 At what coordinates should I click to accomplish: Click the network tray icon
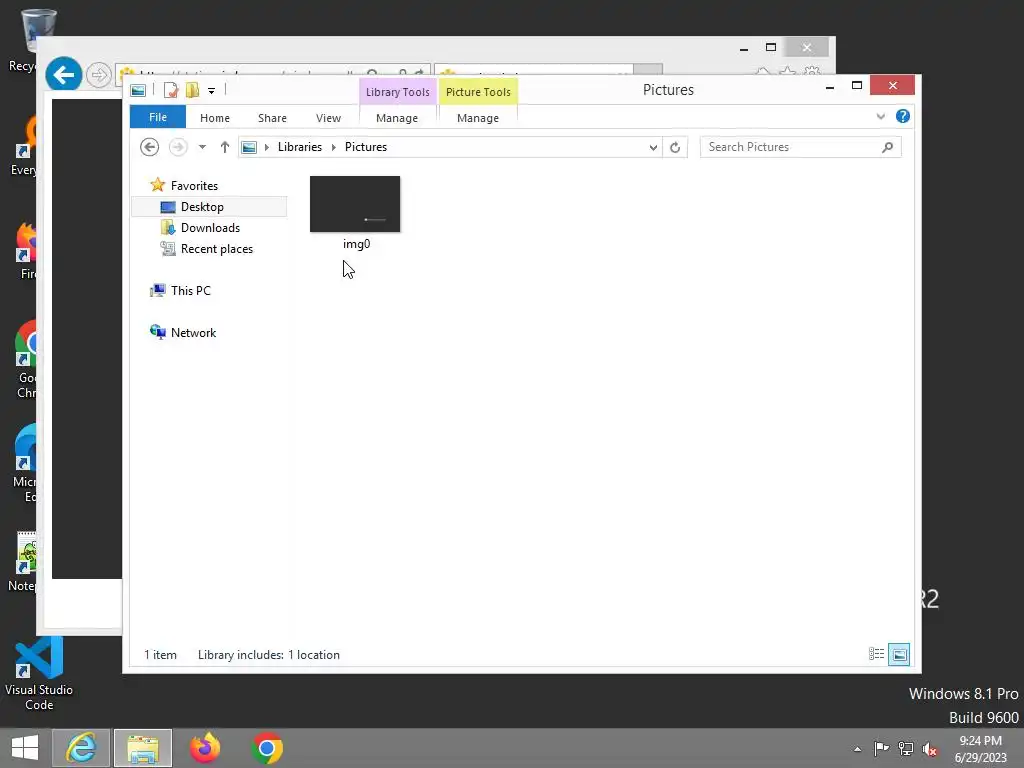tap(906, 748)
